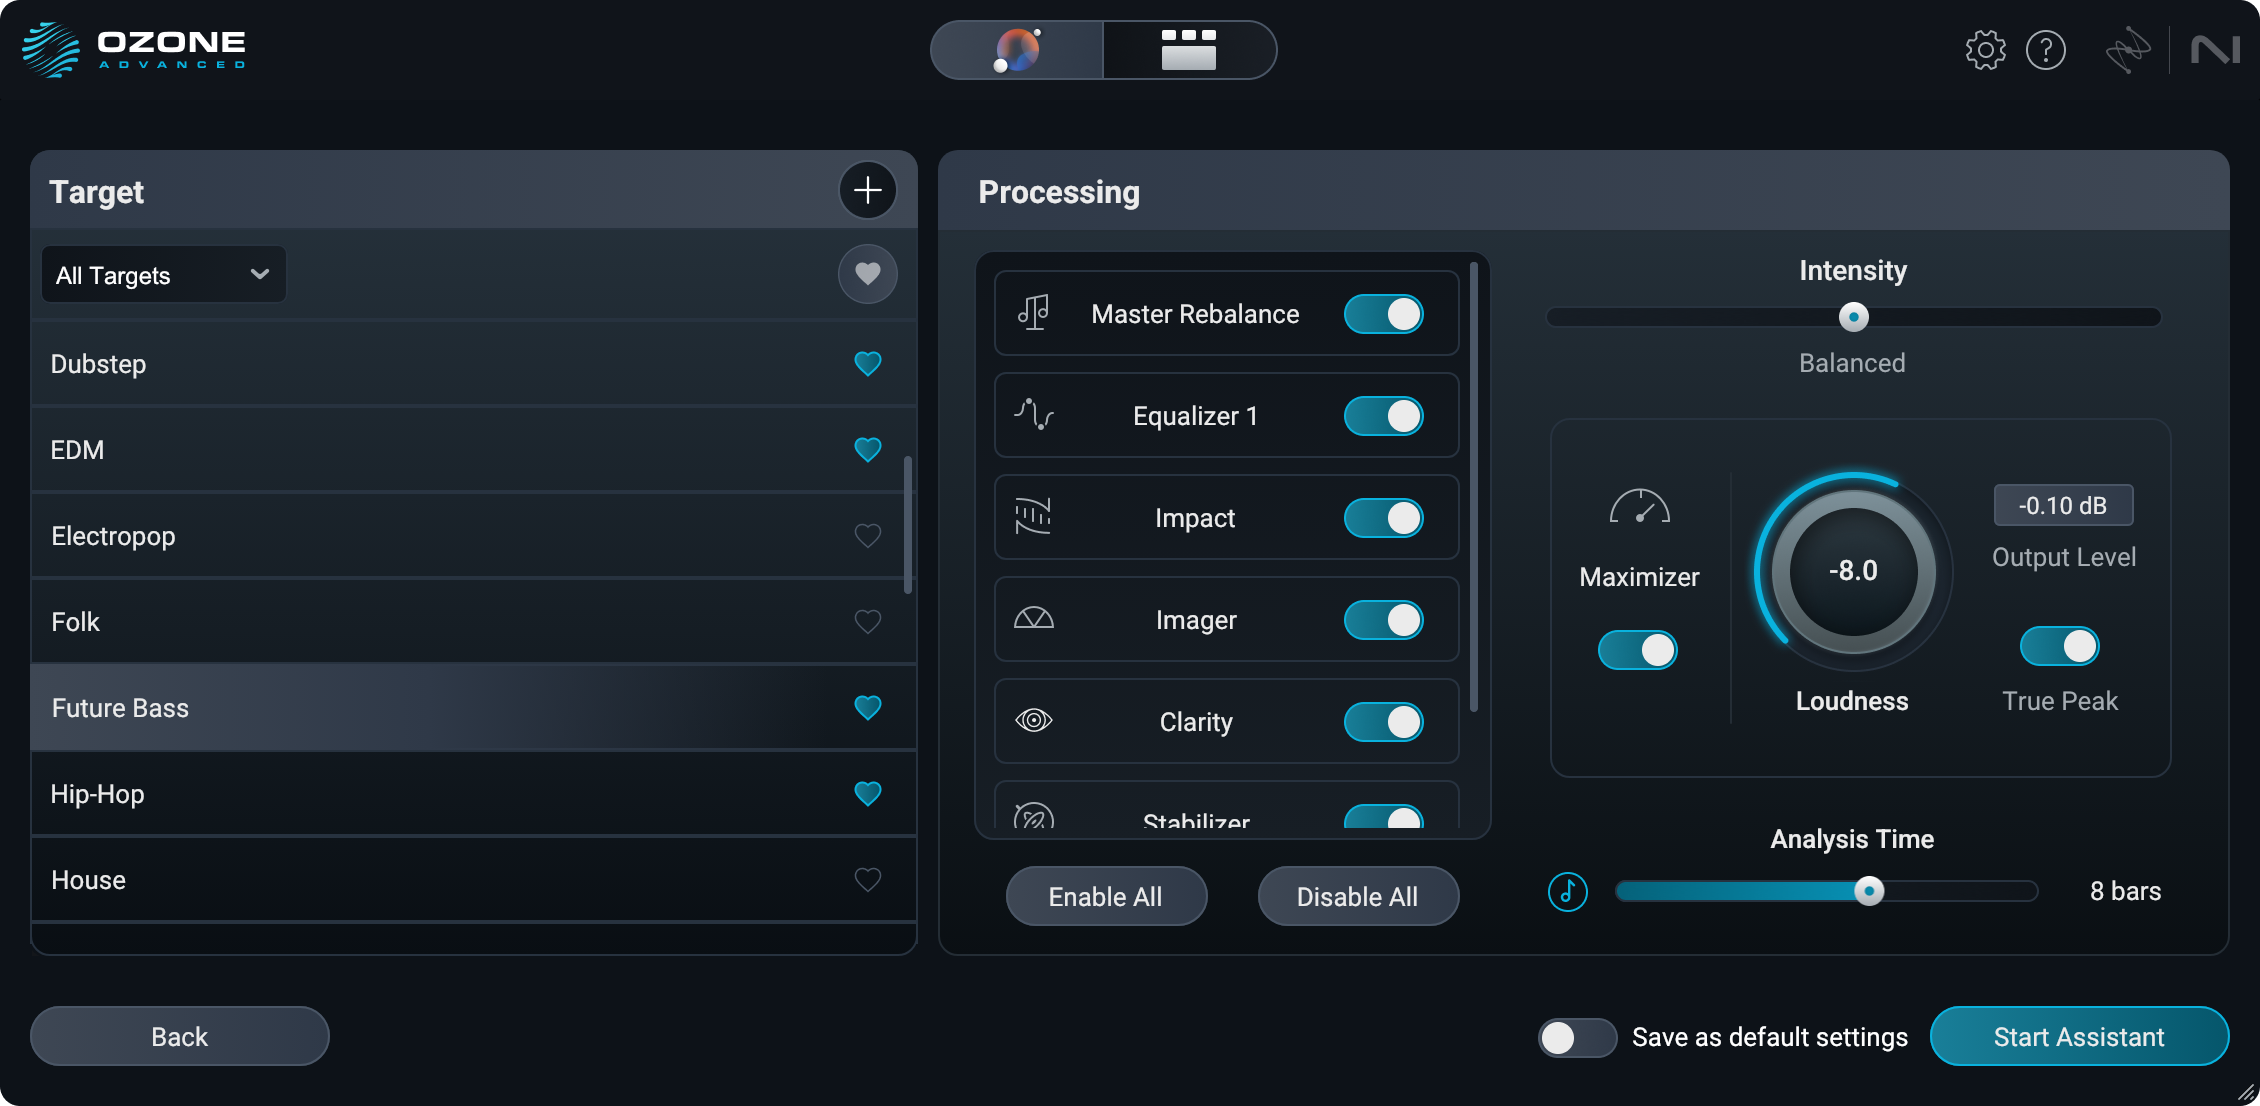The image size is (2260, 1106).
Task: Switch to the Assistant view tab
Action: pos(1017,50)
